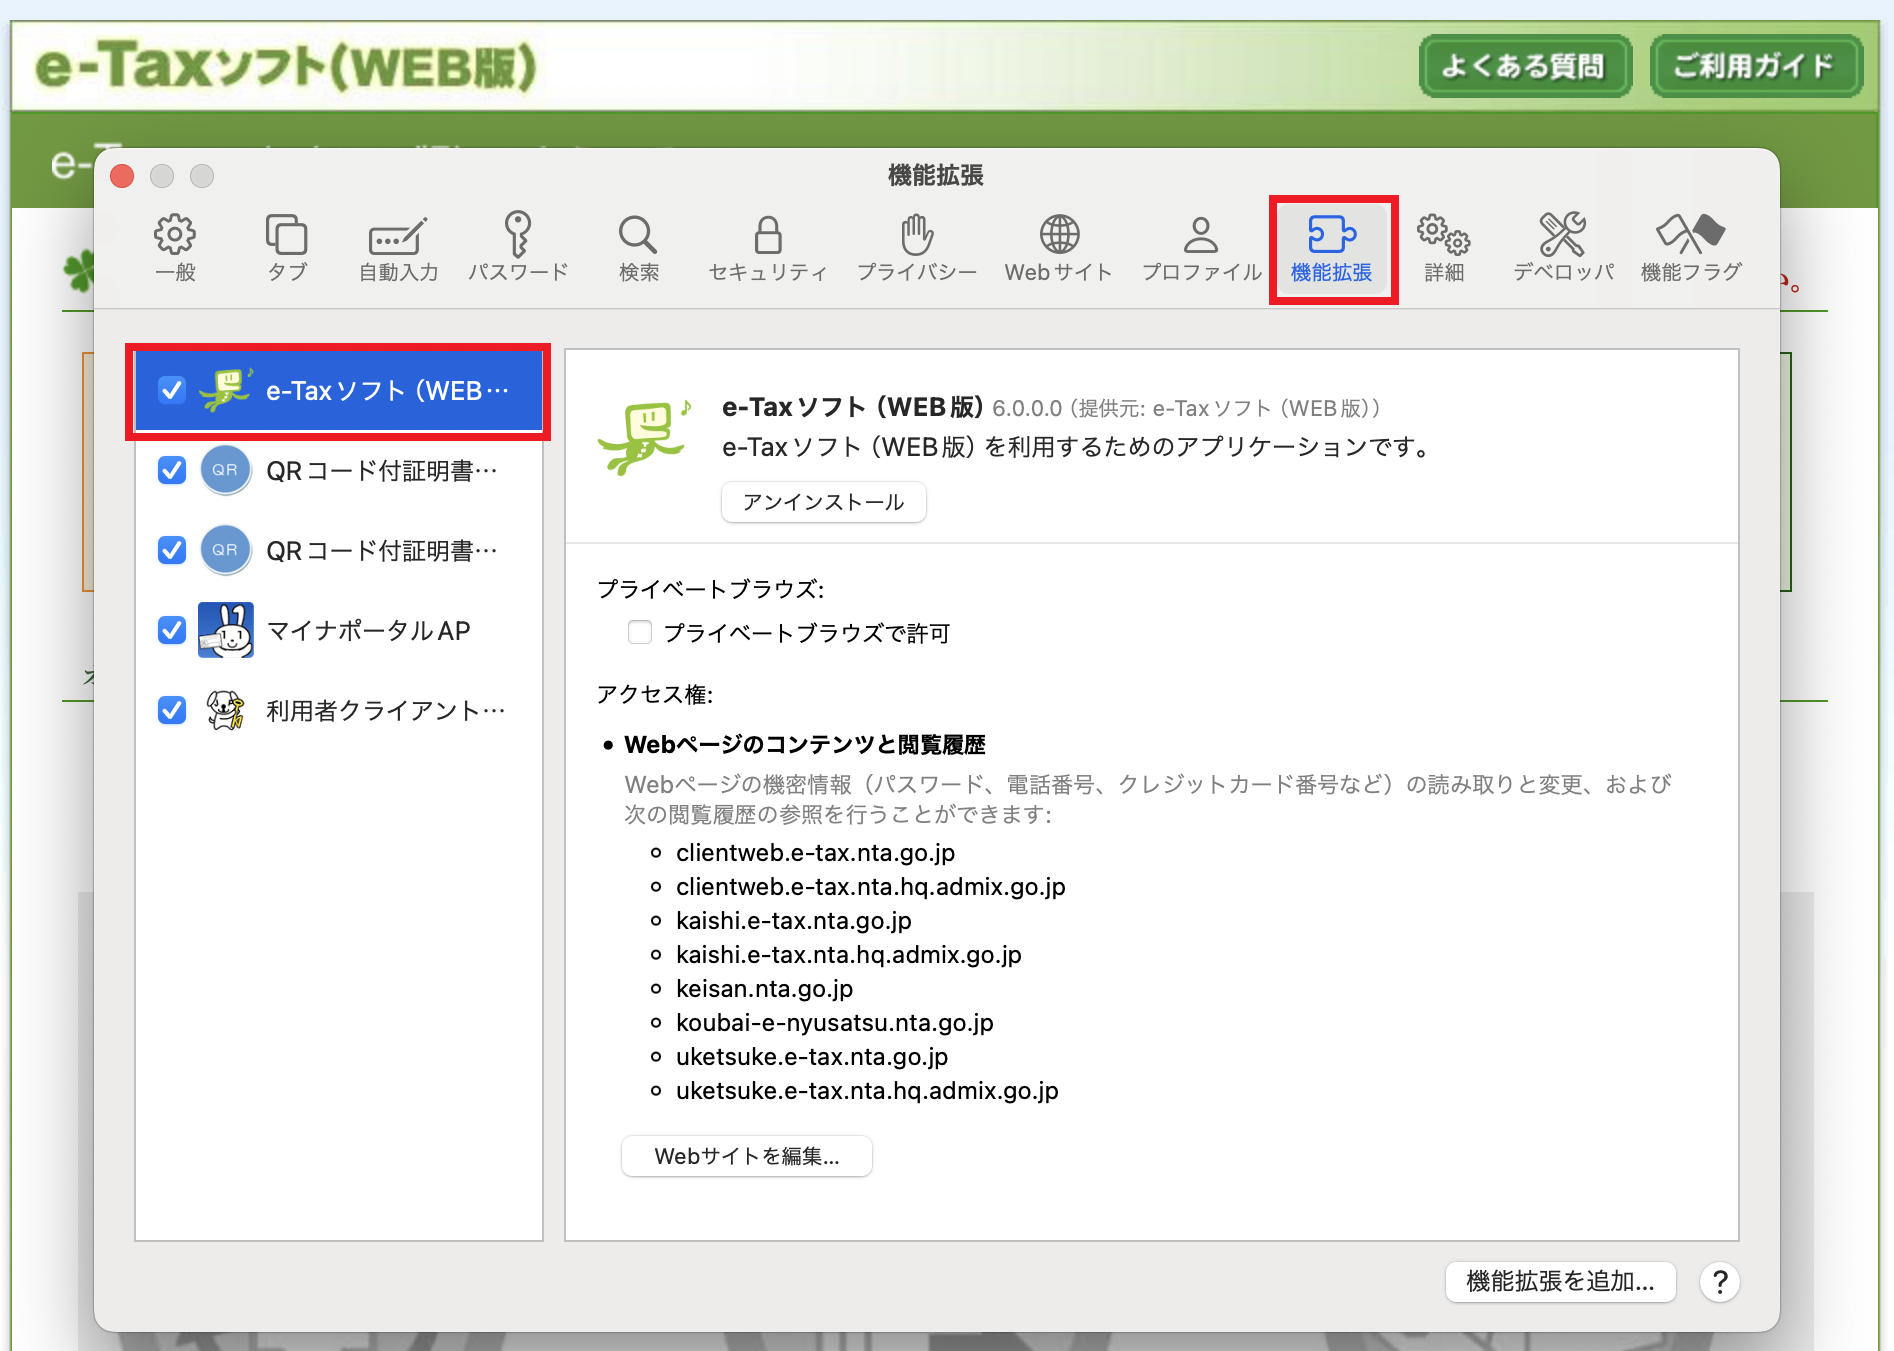Enable プライベートブラウズで許可 checkbox
This screenshot has height=1351, width=1894.
pyautogui.click(x=640, y=632)
